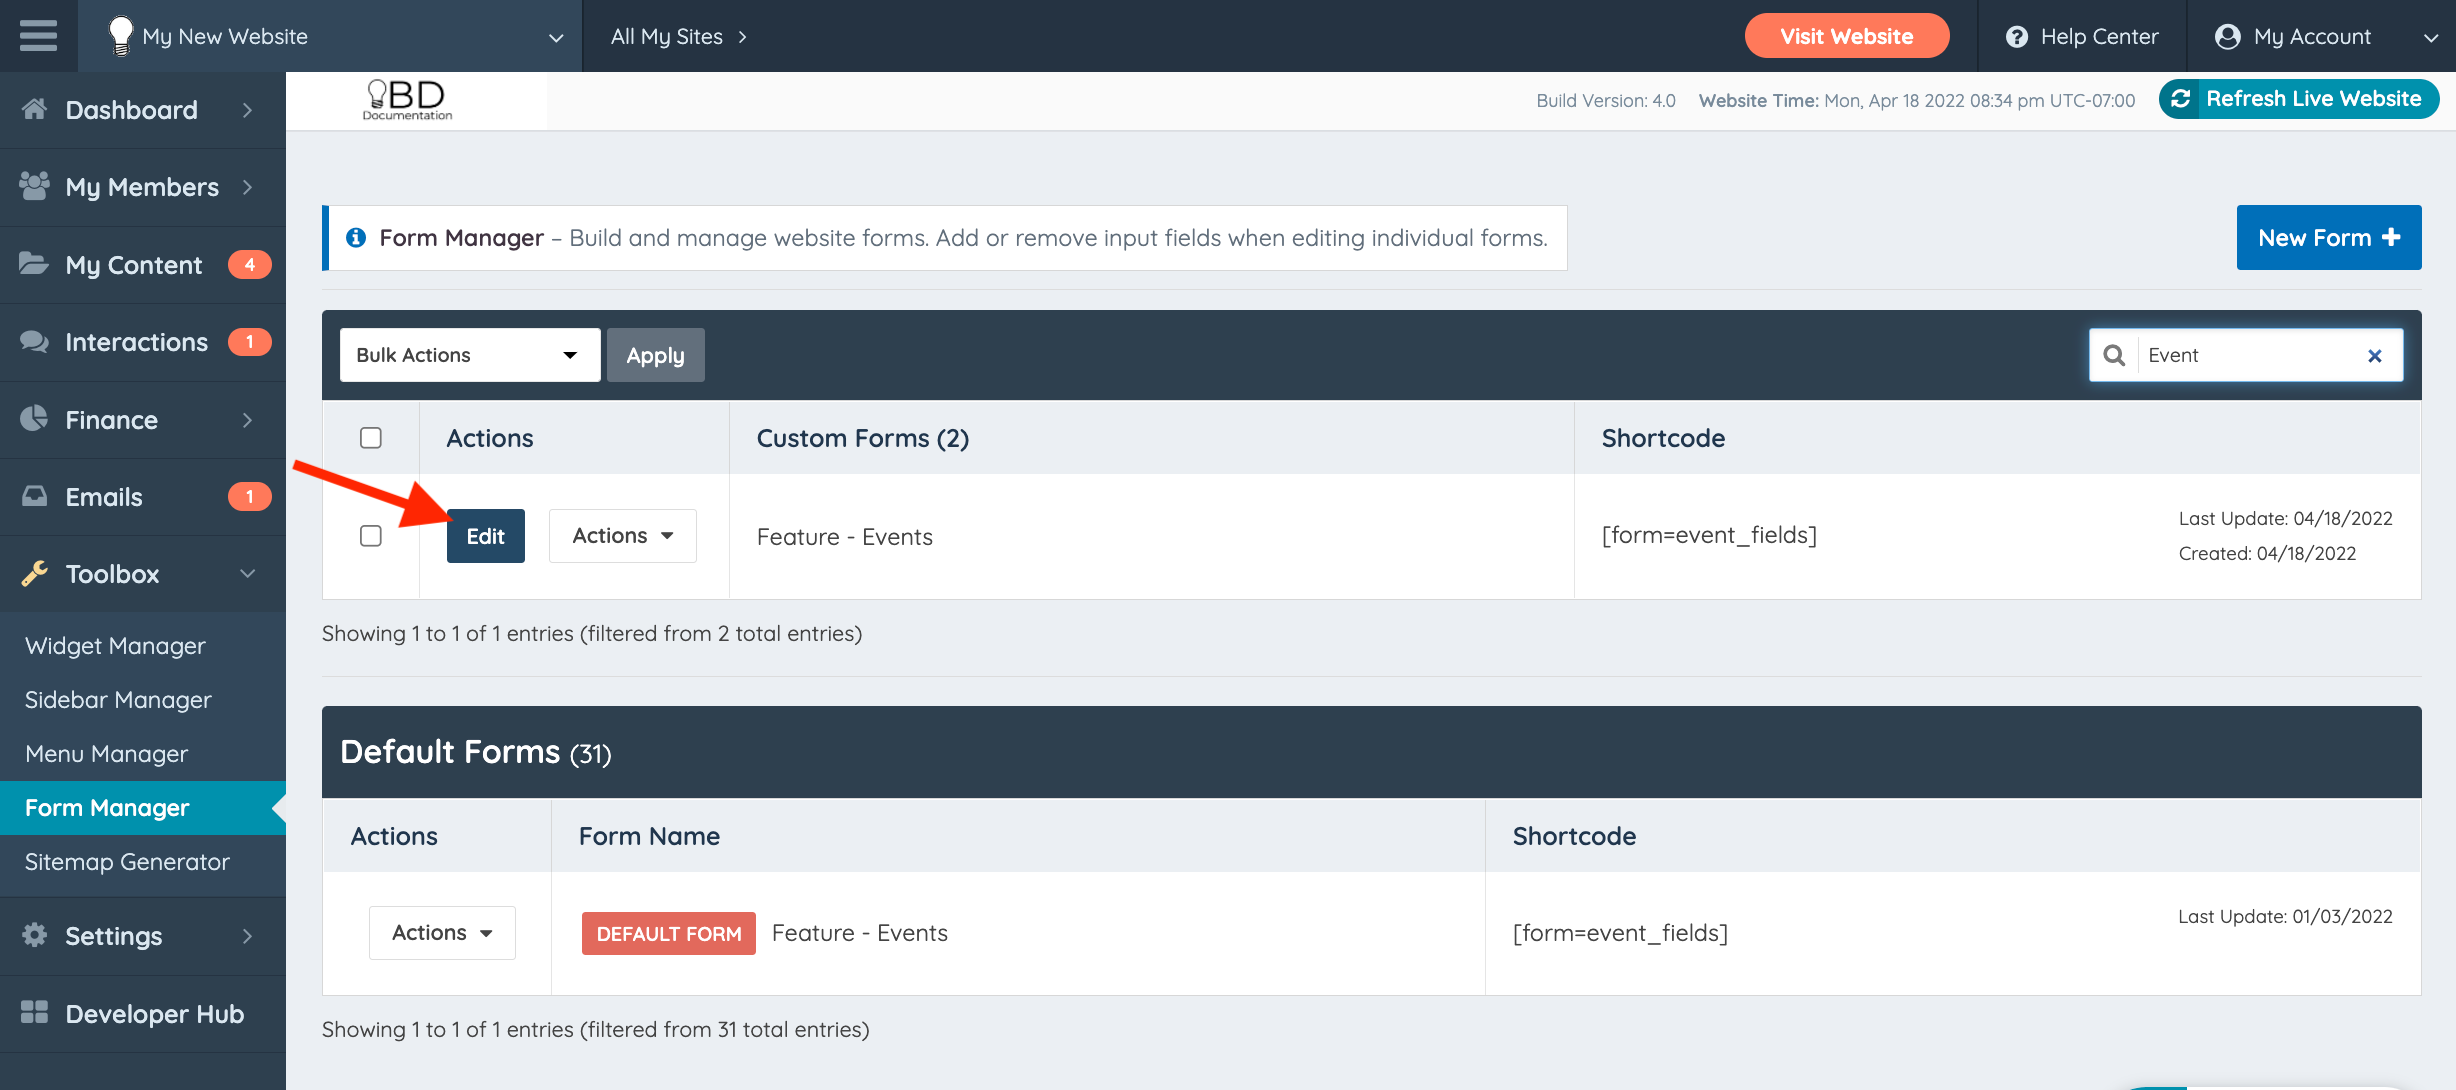Click the orange Visit Website button

1846,36
